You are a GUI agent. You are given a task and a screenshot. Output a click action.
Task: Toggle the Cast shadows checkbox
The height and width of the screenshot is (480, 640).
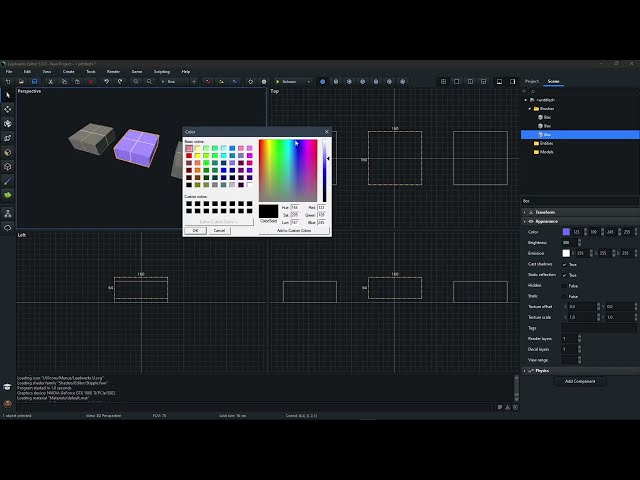click(x=564, y=264)
